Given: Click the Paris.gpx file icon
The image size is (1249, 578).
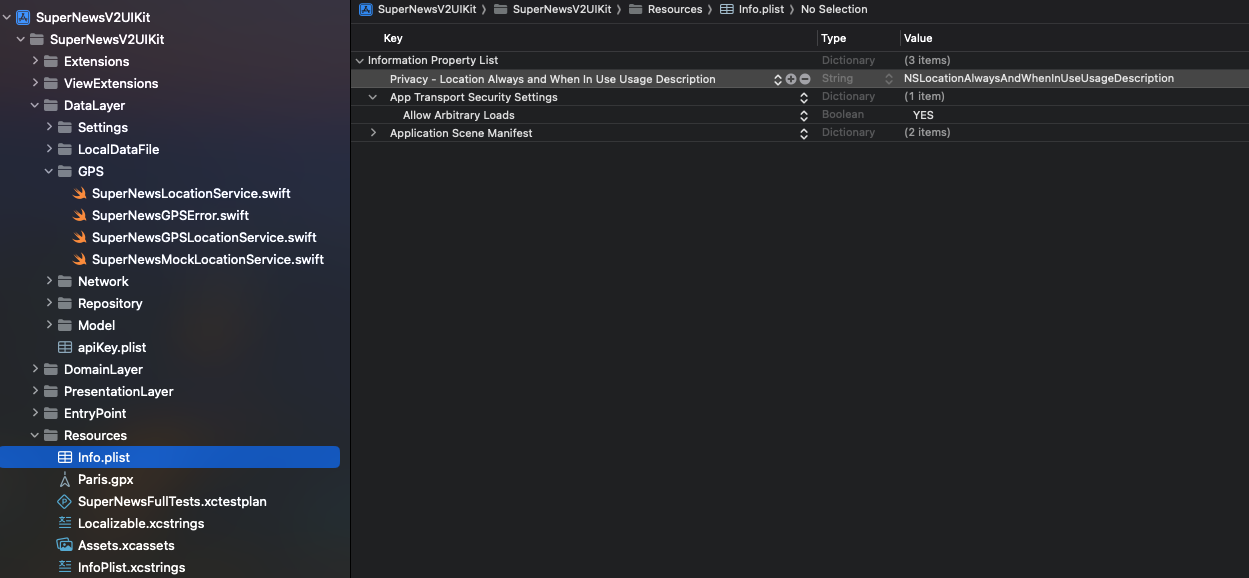Looking at the screenshot, I should (65, 479).
